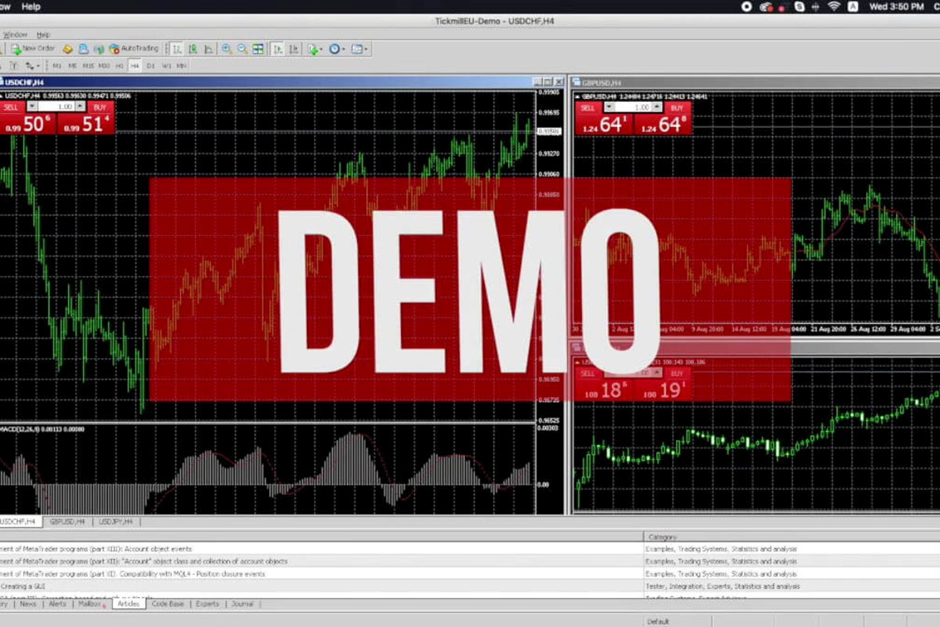
Task: Switch to USDCHF,H4 chart tab
Action: pos(19,522)
